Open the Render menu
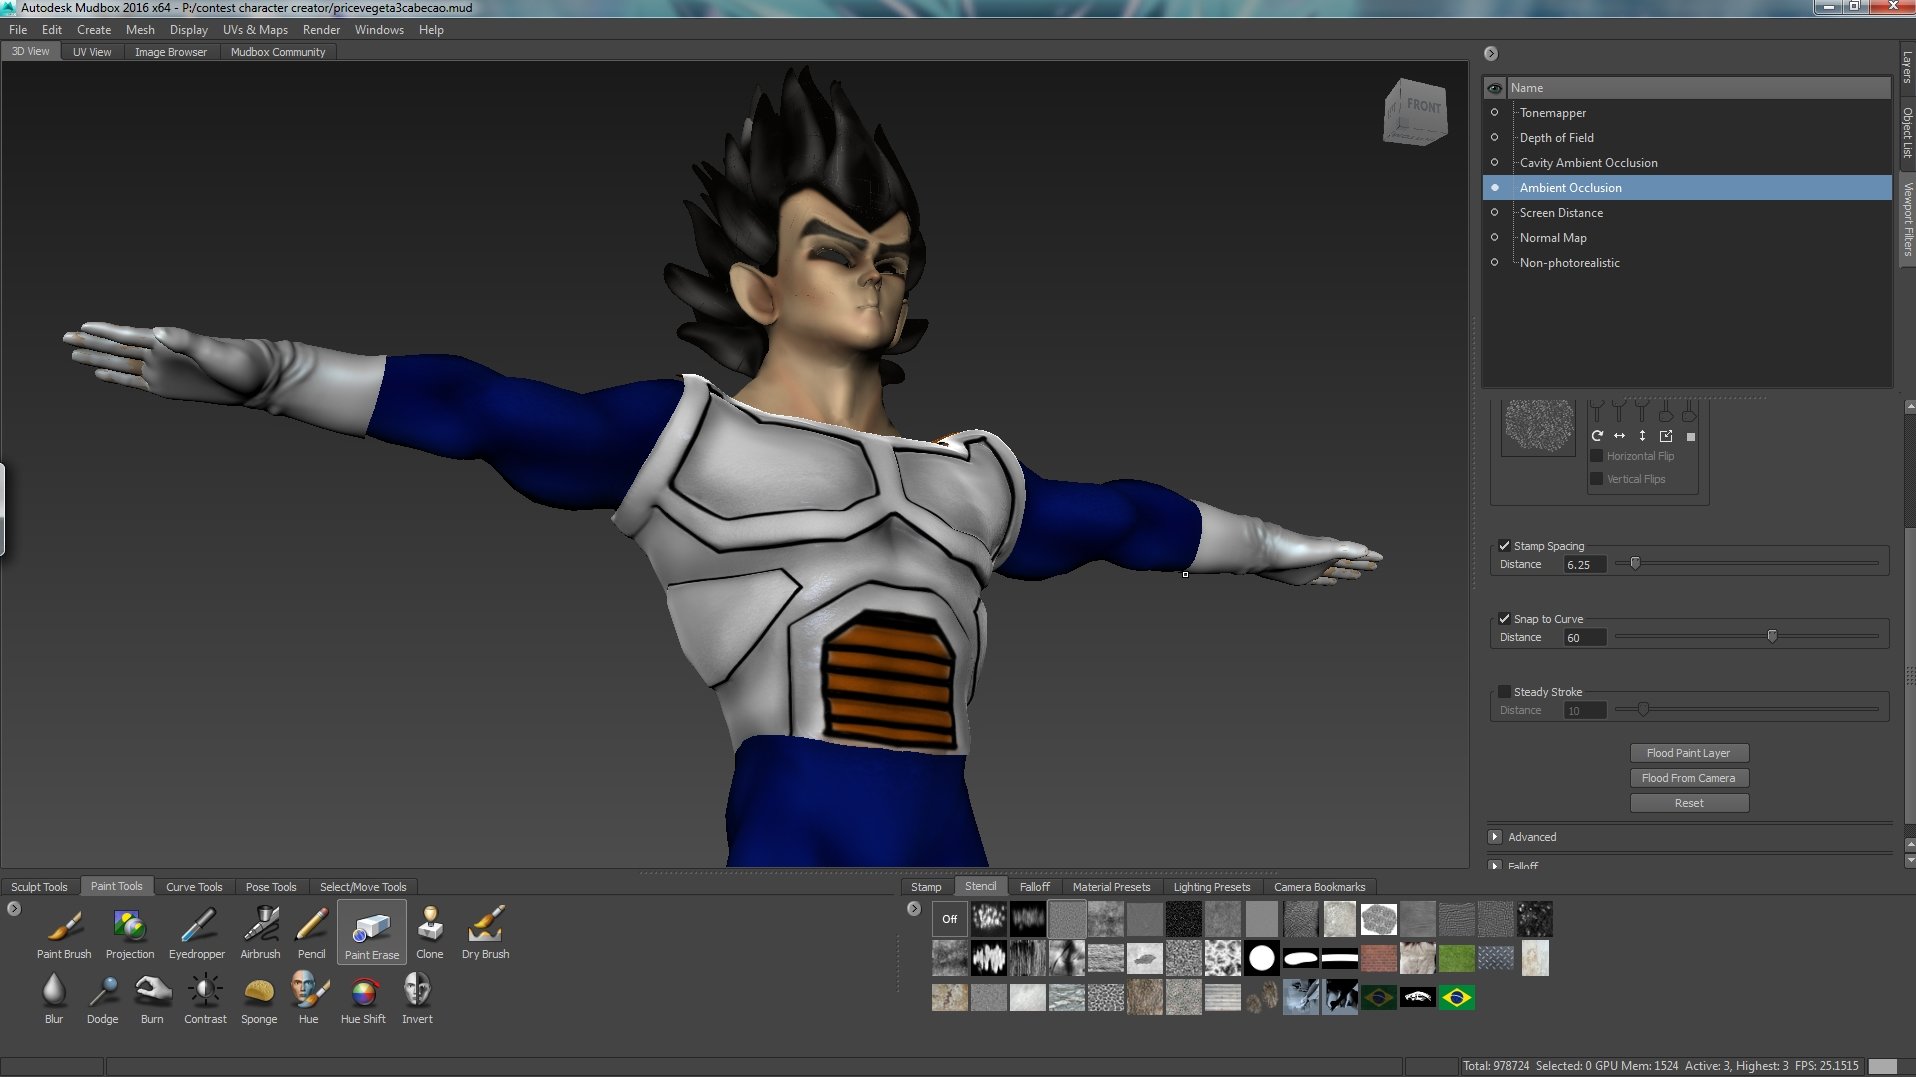This screenshot has height=1077, width=1916. point(321,30)
